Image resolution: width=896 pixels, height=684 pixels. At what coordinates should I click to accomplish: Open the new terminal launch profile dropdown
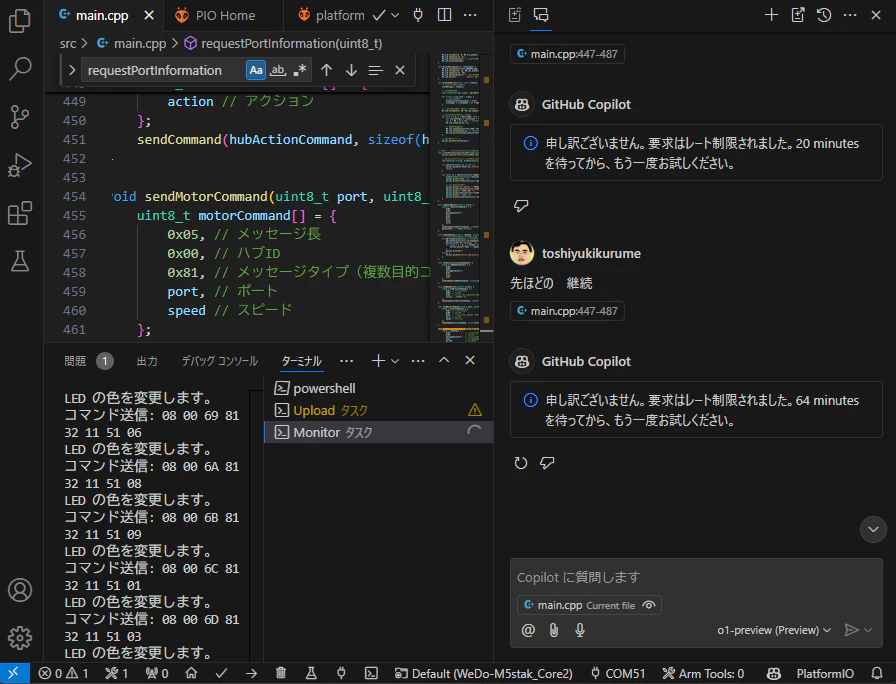coord(395,361)
